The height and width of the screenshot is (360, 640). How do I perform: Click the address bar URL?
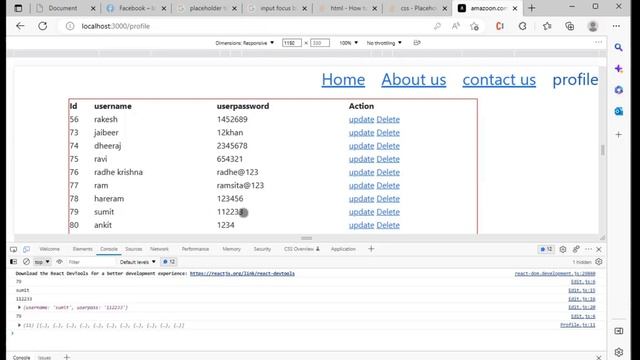(x=116, y=26)
